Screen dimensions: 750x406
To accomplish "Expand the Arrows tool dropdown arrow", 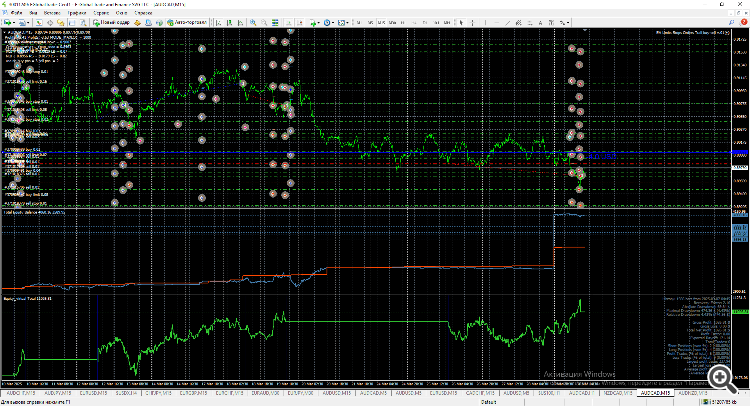I will click(x=568, y=22).
